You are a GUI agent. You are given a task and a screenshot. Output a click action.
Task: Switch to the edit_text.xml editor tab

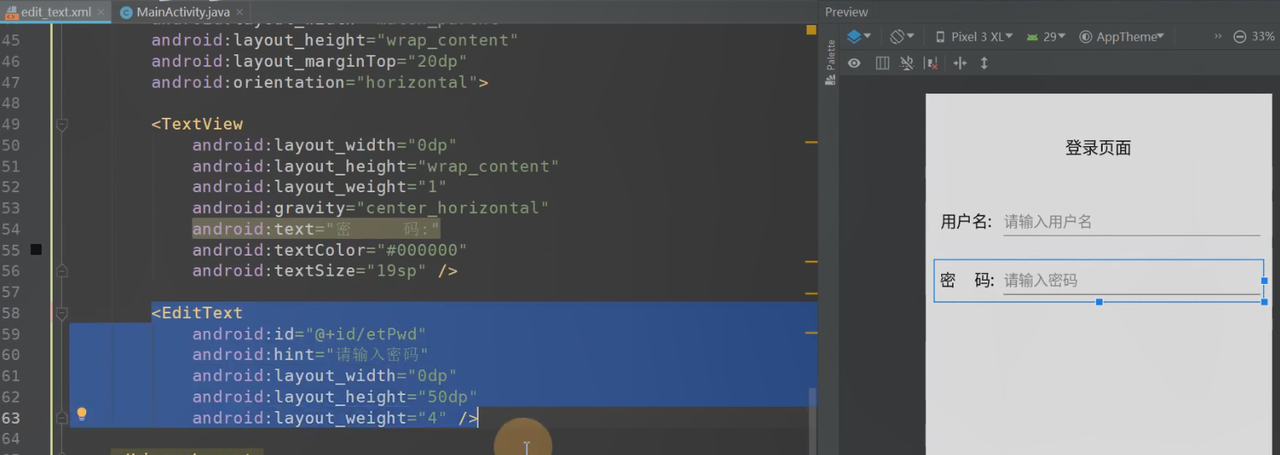pyautogui.click(x=54, y=12)
